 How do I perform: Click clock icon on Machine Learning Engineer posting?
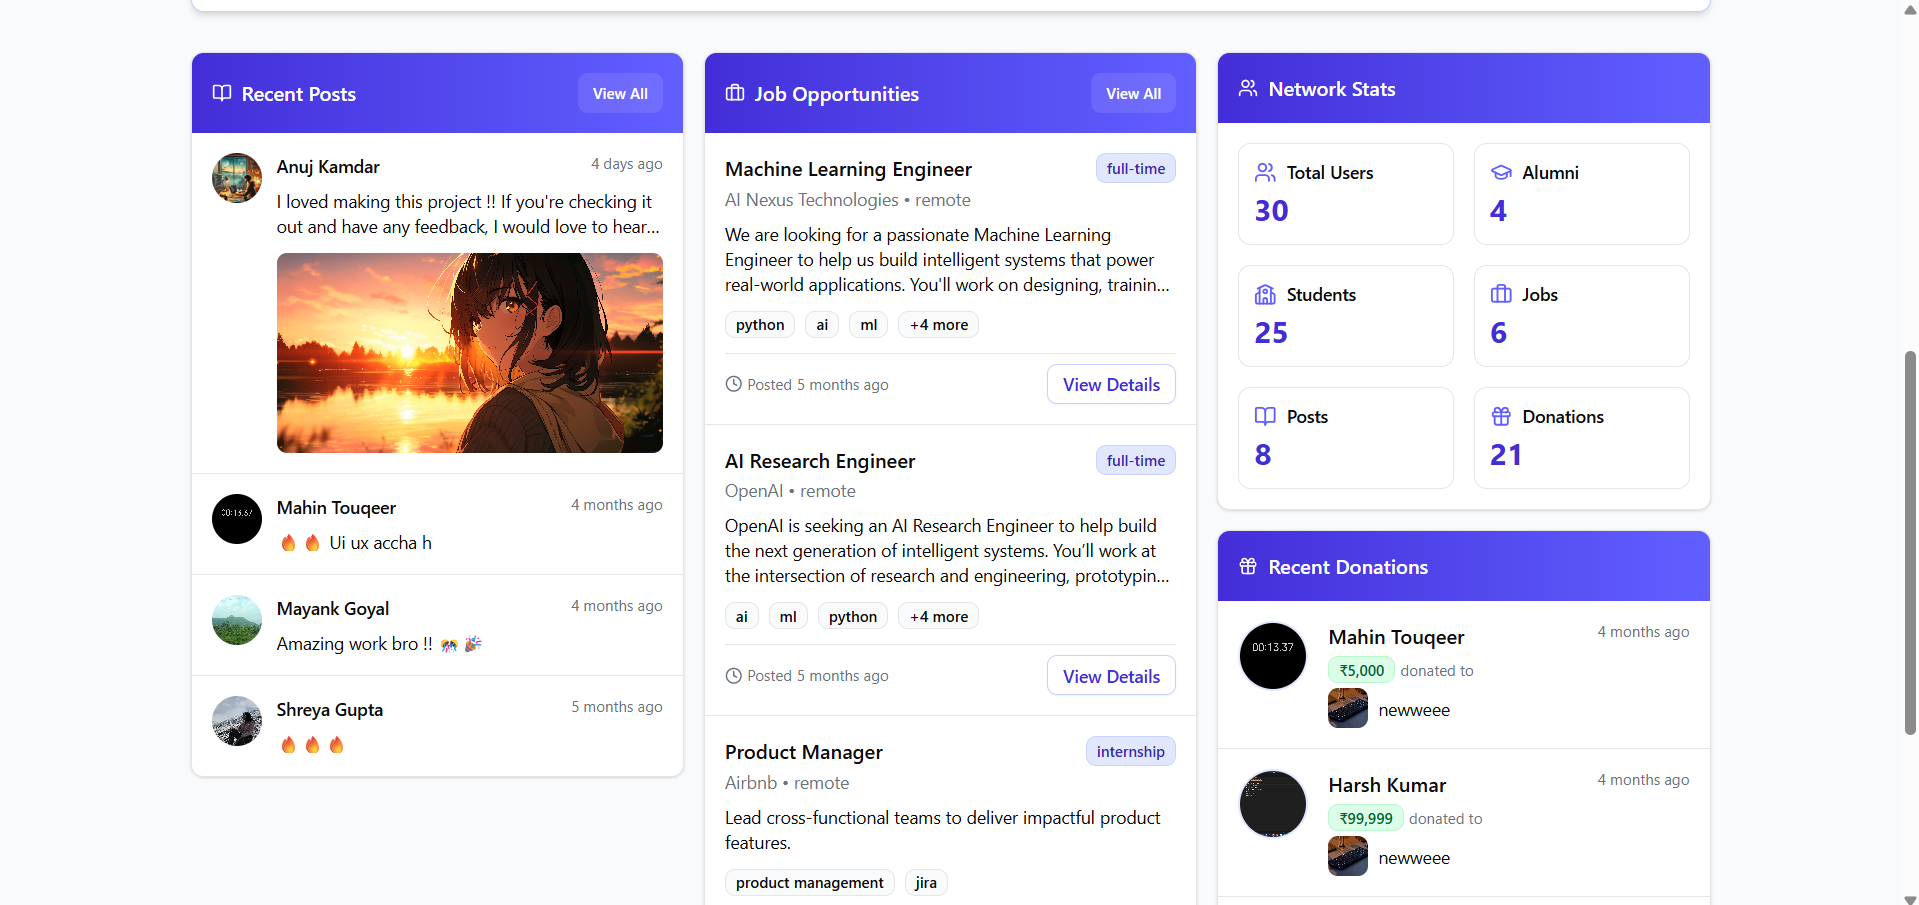click(733, 384)
